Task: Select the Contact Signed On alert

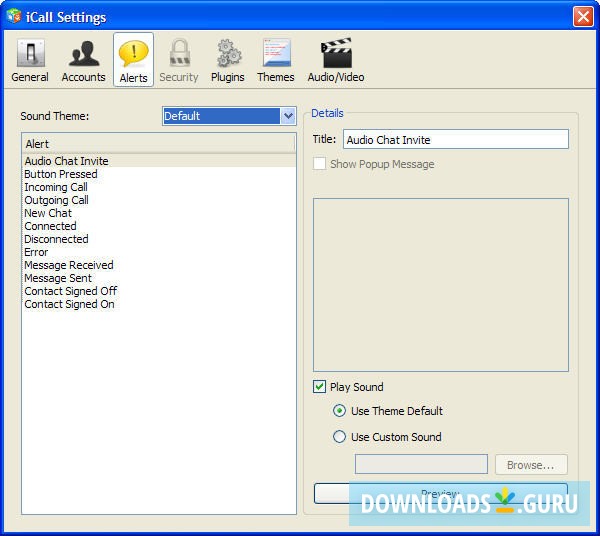Action: (x=159, y=304)
